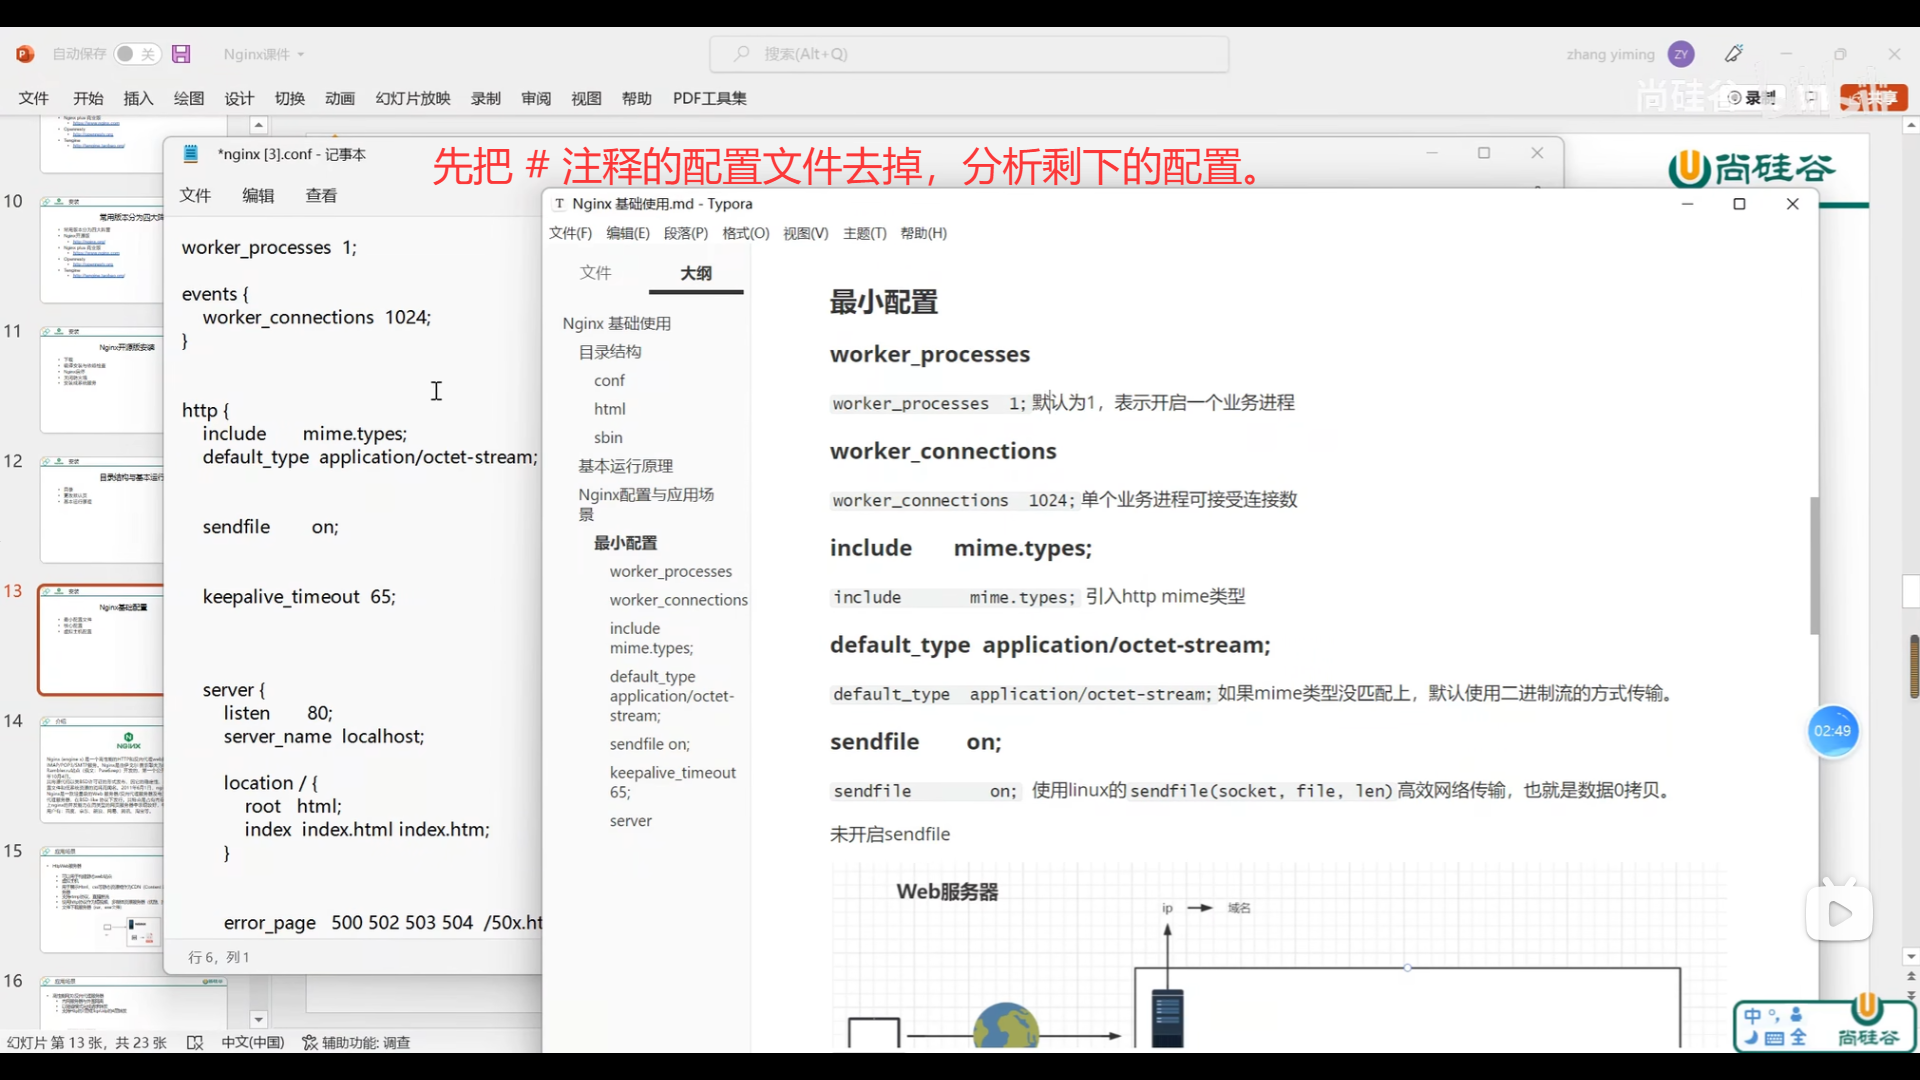Click the orange 共享 share button
Viewport: 1920px width, 1080px height.
(1876, 97)
